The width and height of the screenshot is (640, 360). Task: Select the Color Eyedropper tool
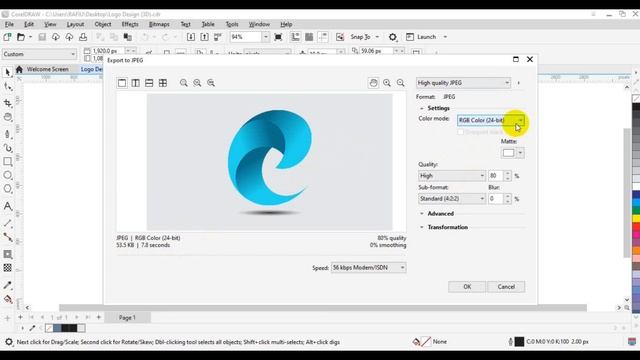(x=7, y=285)
